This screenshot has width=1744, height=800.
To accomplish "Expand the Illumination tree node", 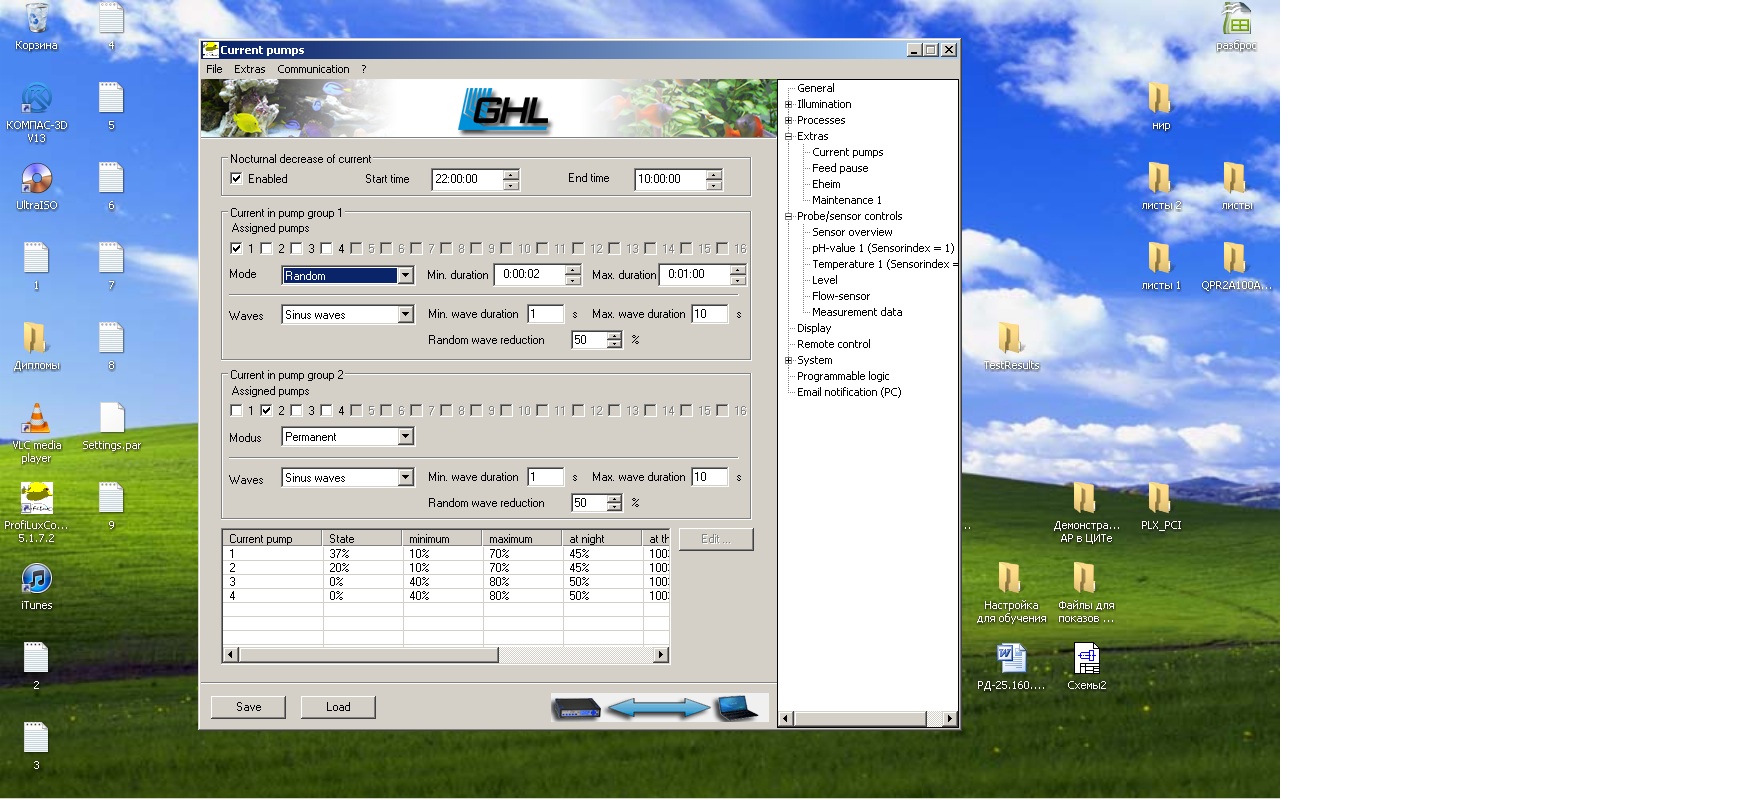I will pos(788,104).
